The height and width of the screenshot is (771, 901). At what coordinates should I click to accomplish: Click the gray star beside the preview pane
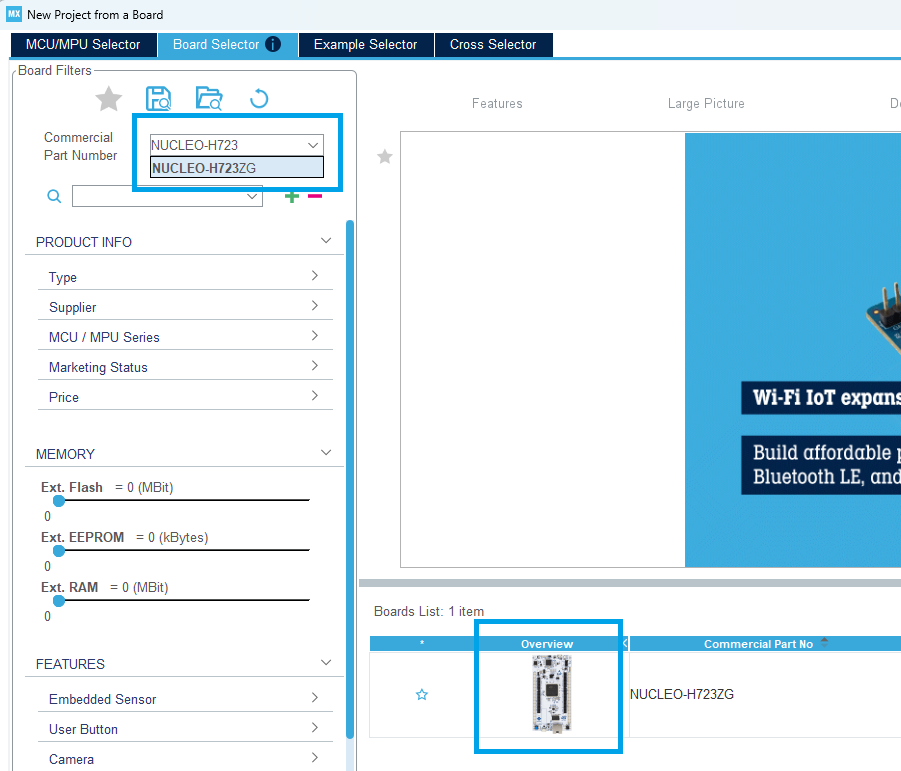click(x=385, y=156)
